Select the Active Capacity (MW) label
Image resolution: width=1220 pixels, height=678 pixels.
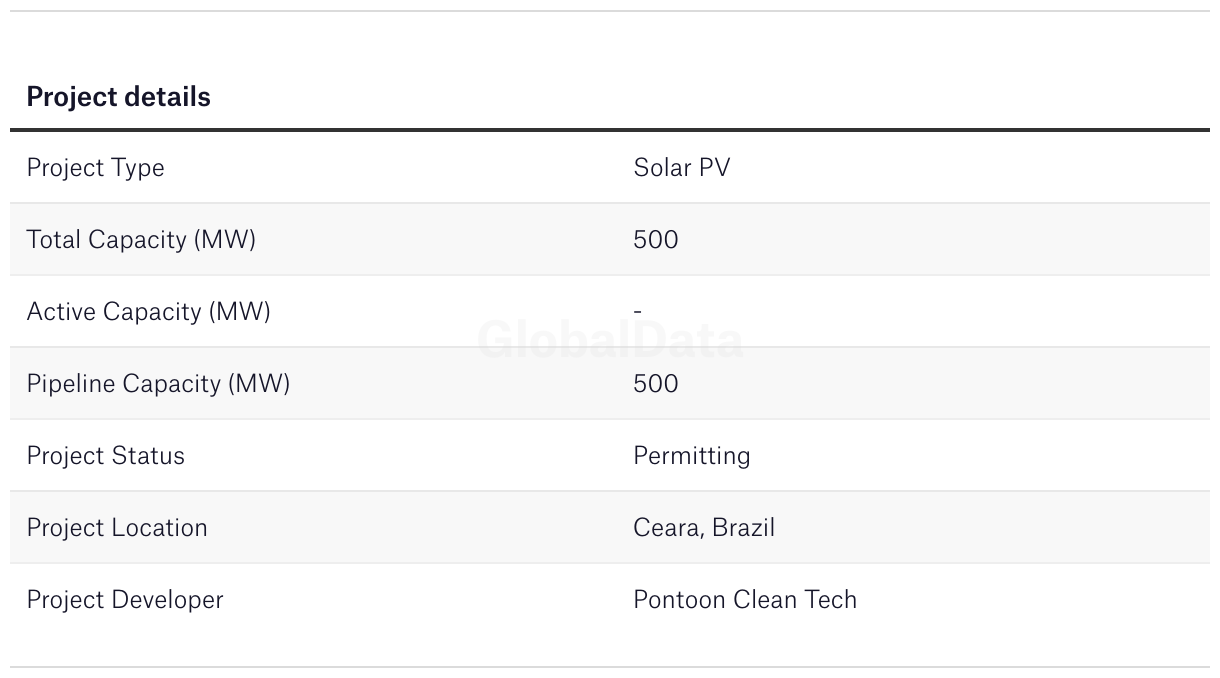(x=148, y=312)
